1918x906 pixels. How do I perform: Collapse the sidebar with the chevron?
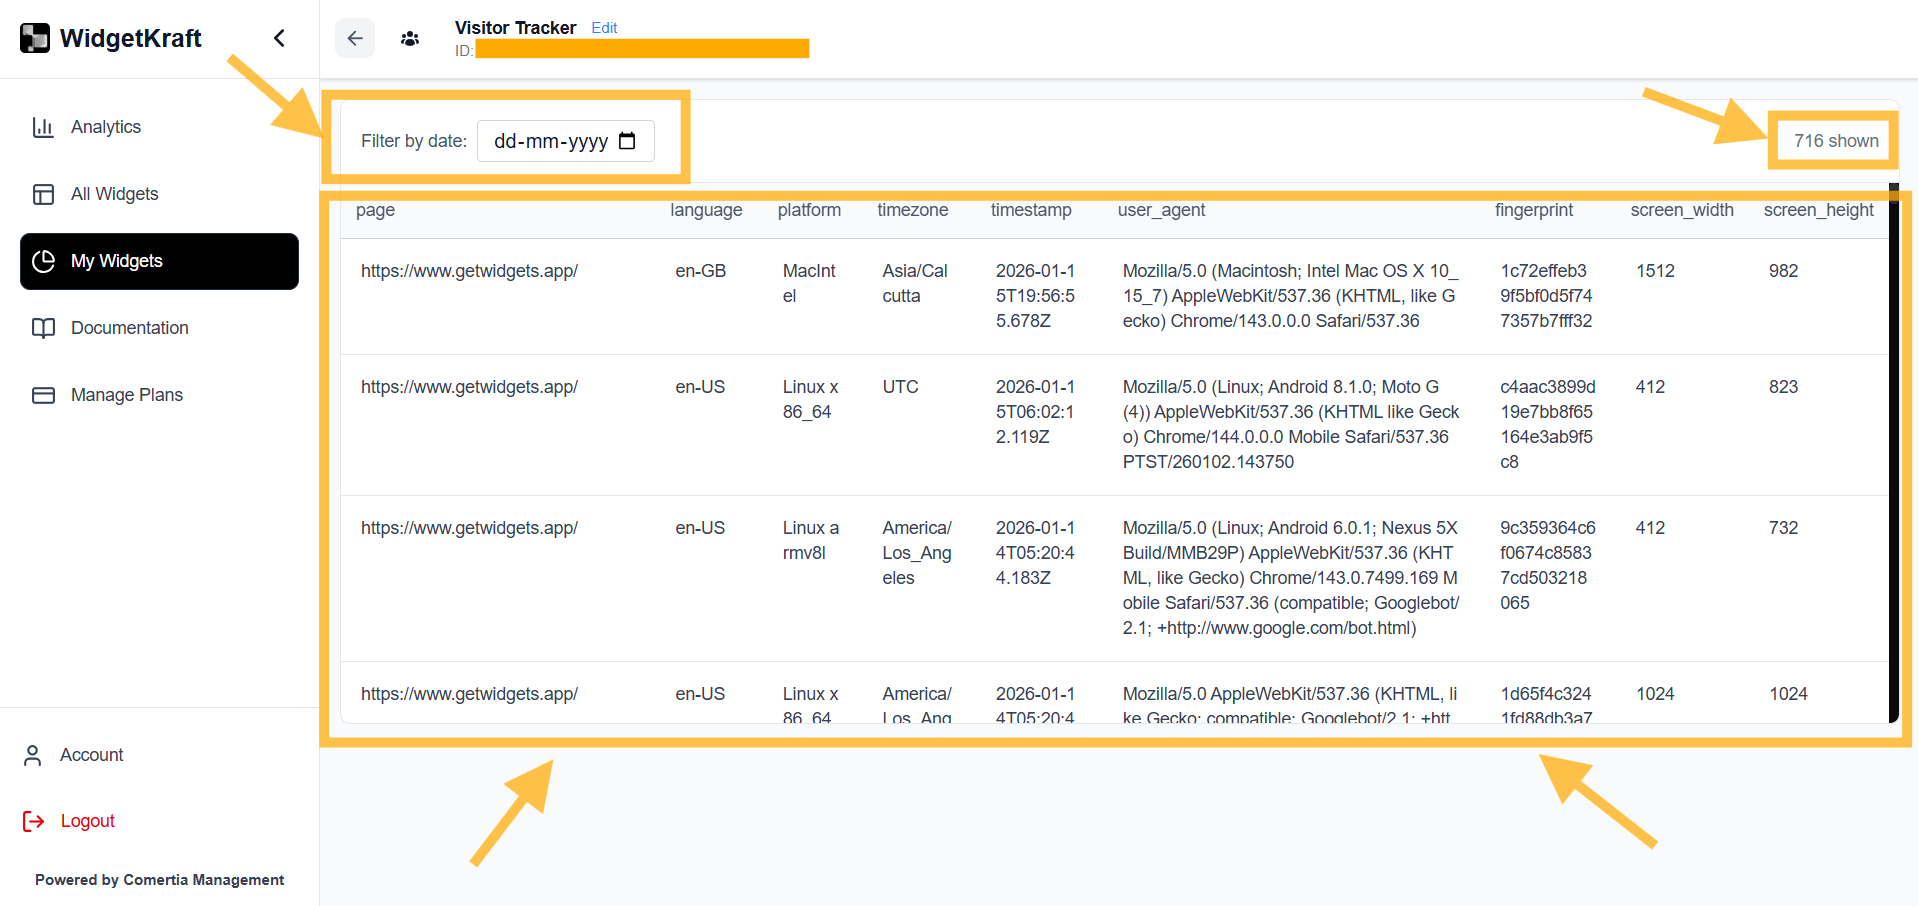pyautogui.click(x=279, y=38)
